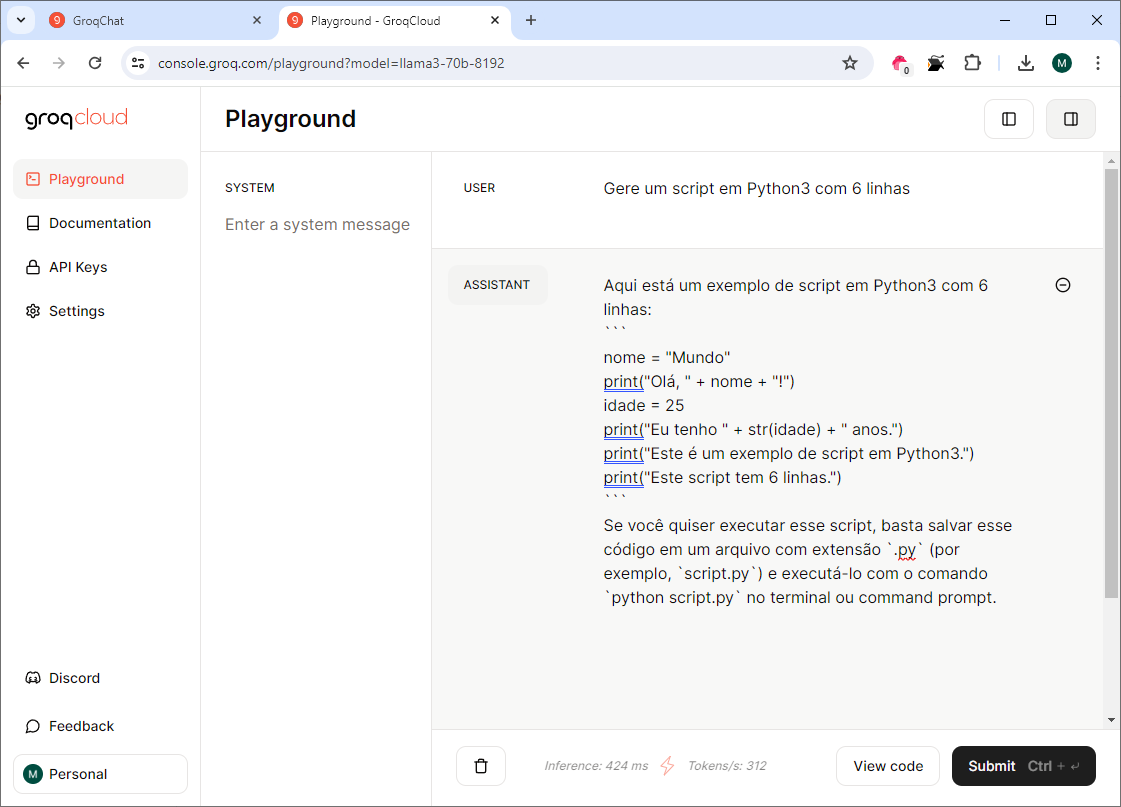The width and height of the screenshot is (1121, 807).
Task: Click the user message text
Action: (x=756, y=189)
